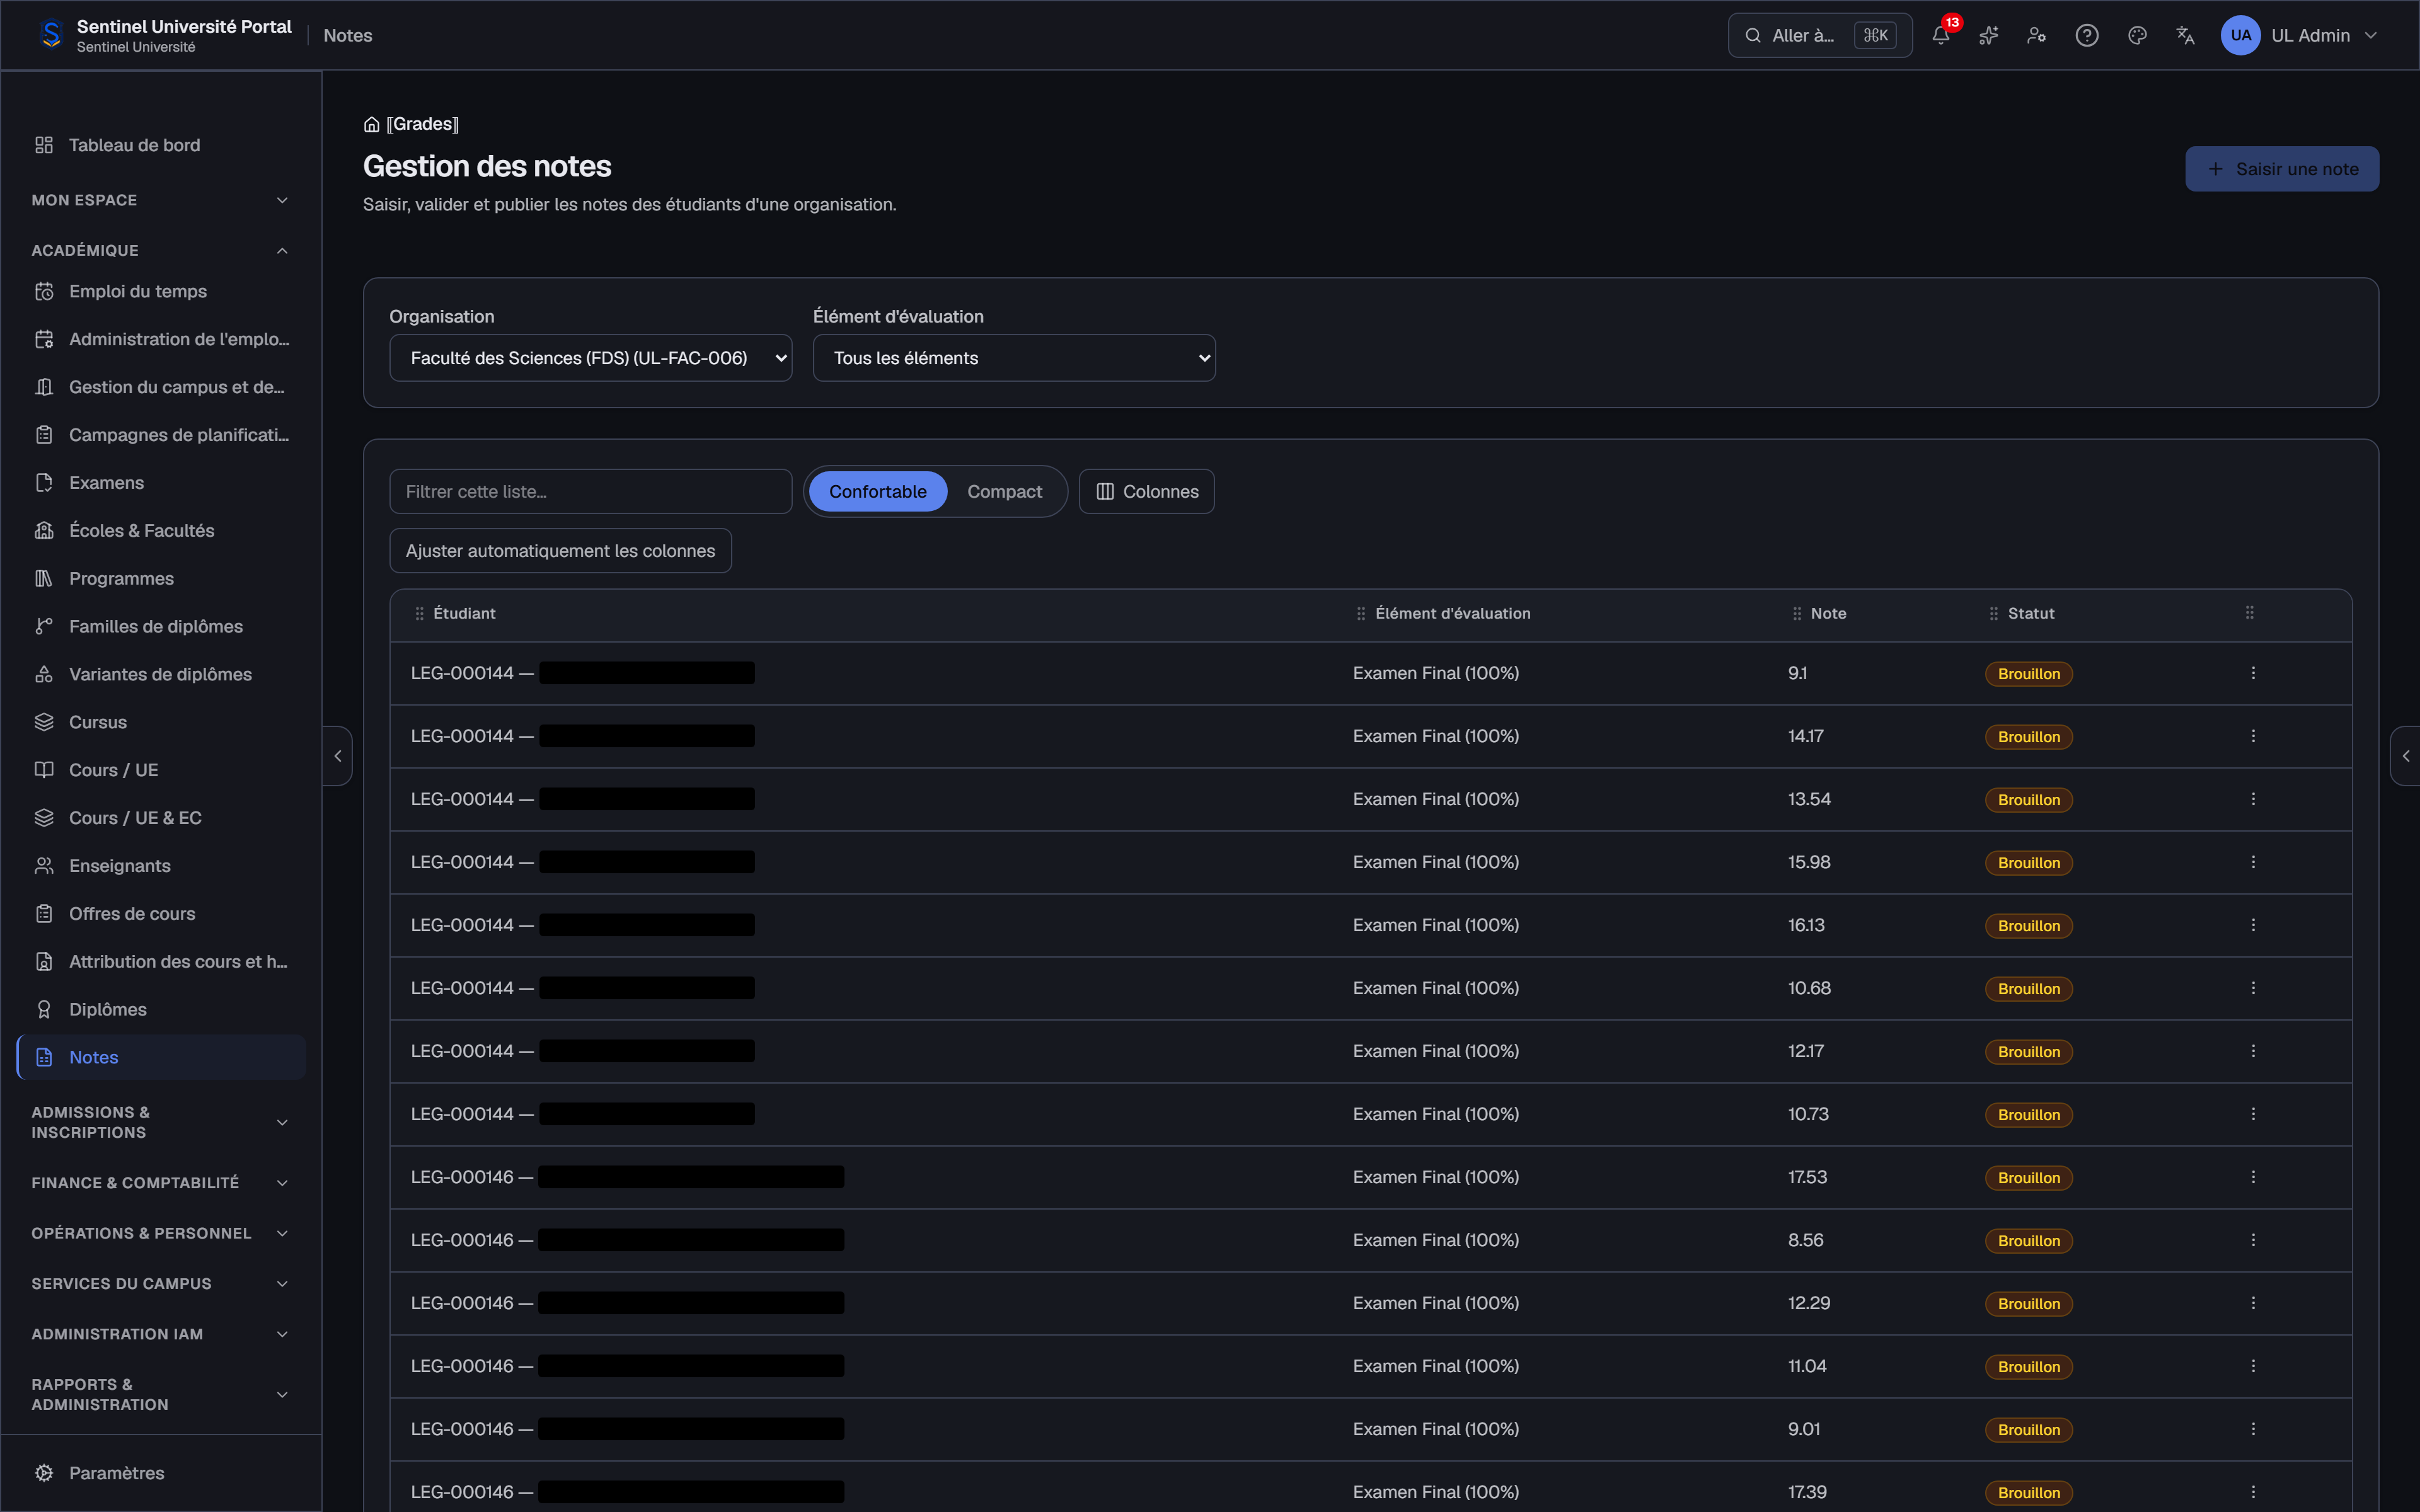Collapse the ACADÉMIQUE section
The height and width of the screenshot is (1512, 2420).
click(161, 250)
